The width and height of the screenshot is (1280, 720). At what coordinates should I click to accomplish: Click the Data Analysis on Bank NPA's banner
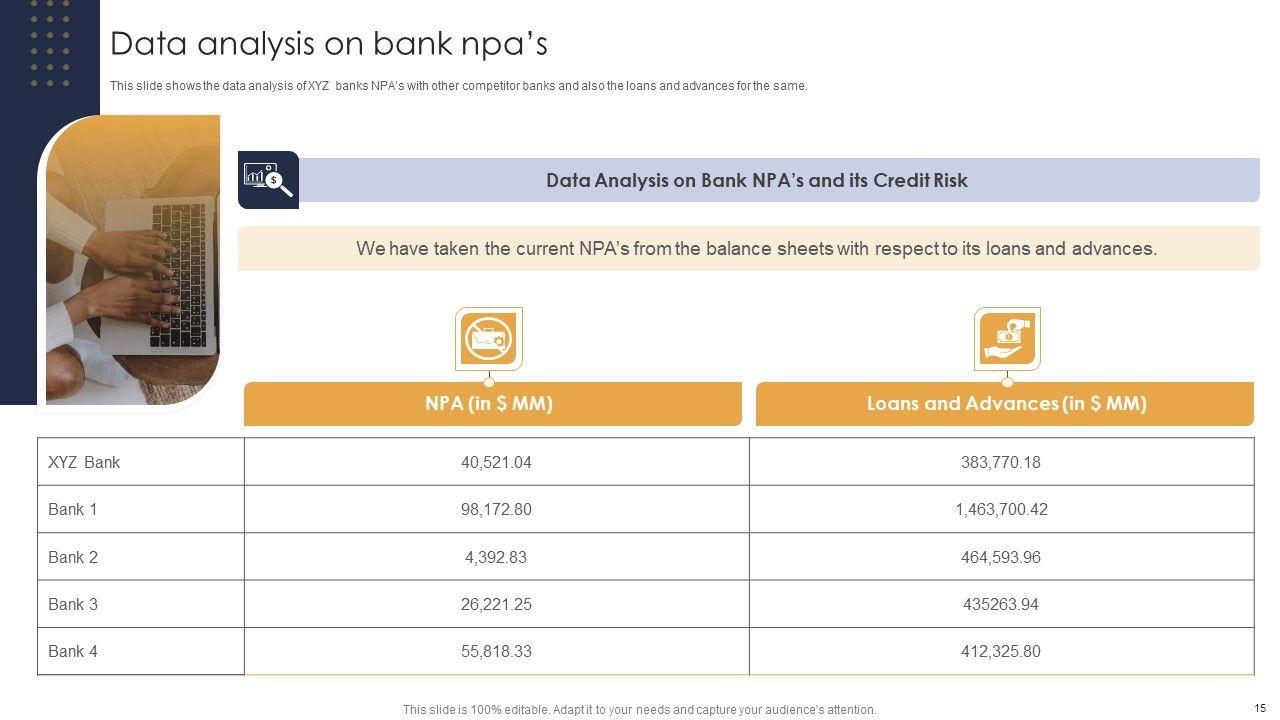756,181
